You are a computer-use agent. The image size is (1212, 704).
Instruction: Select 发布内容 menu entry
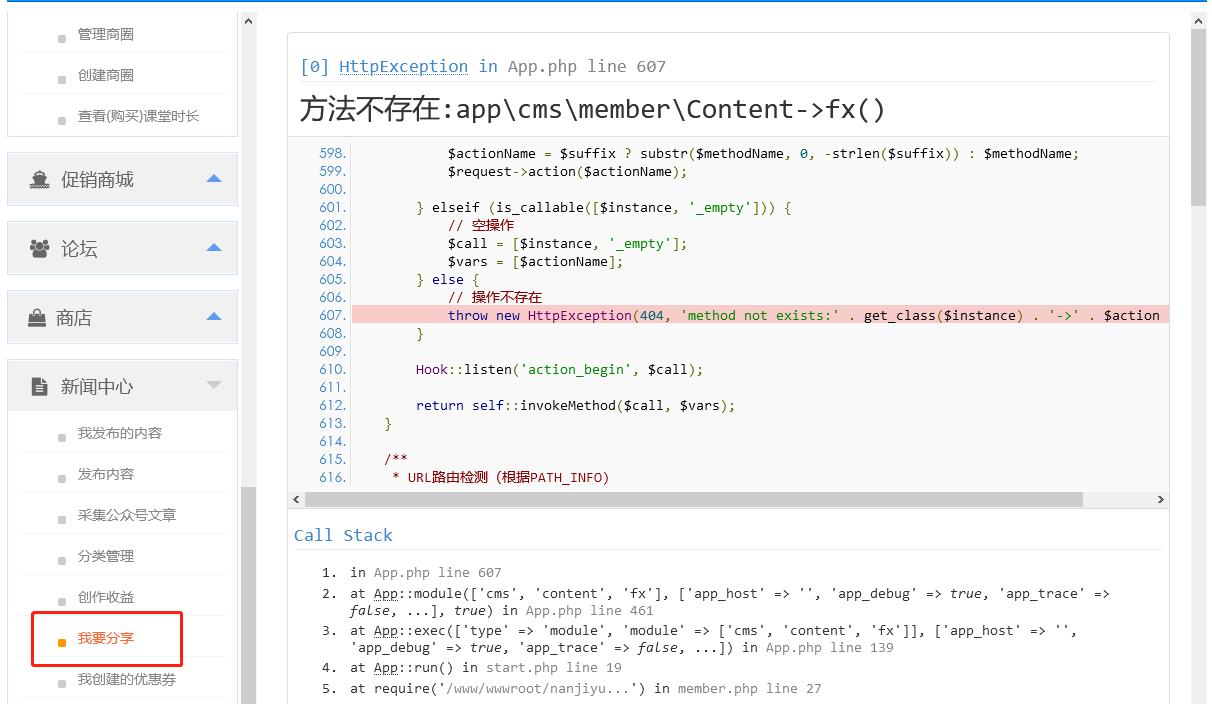[106, 474]
